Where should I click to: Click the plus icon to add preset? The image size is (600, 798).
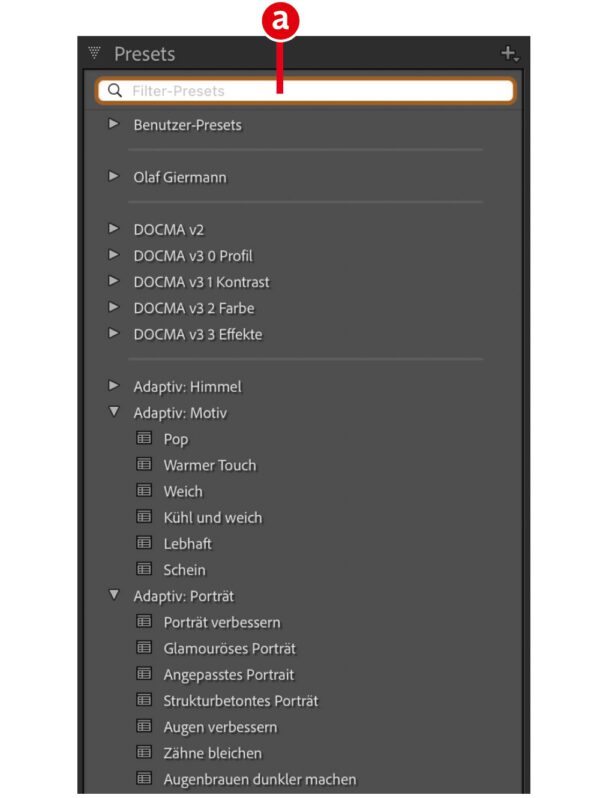click(509, 54)
